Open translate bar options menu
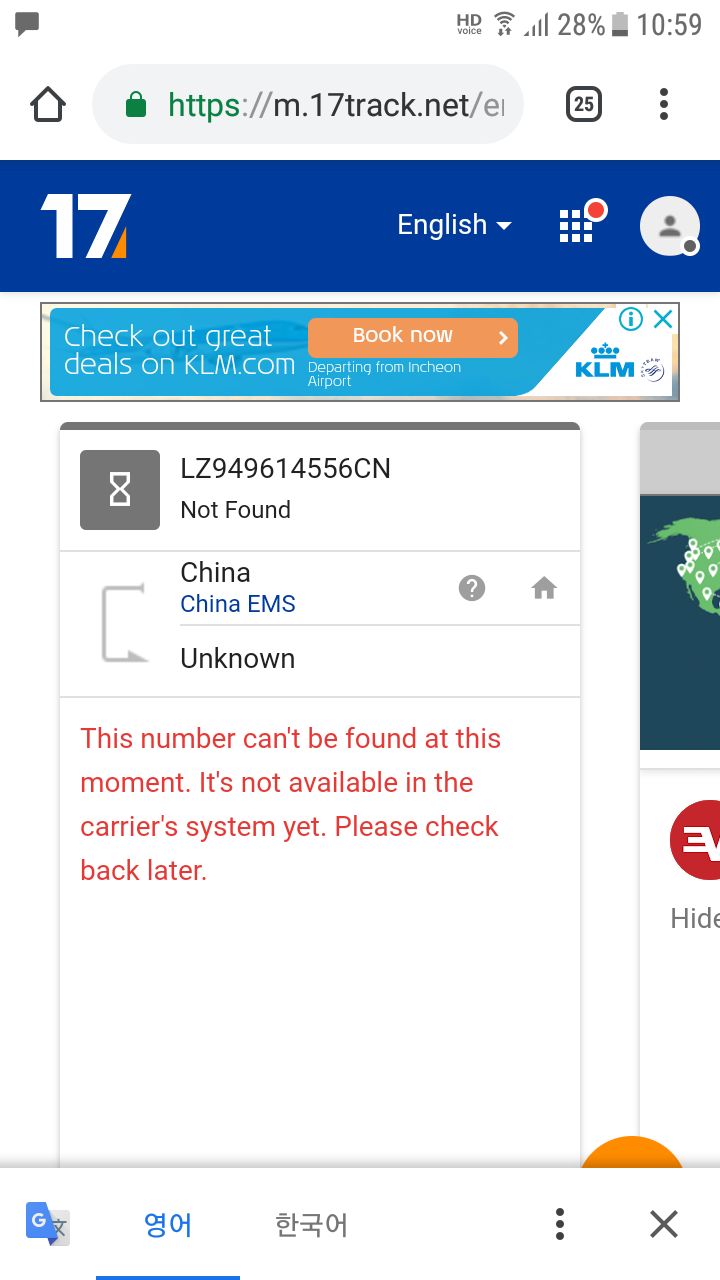Image resolution: width=720 pixels, height=1280 pixels. click(x=560, y=1224)
